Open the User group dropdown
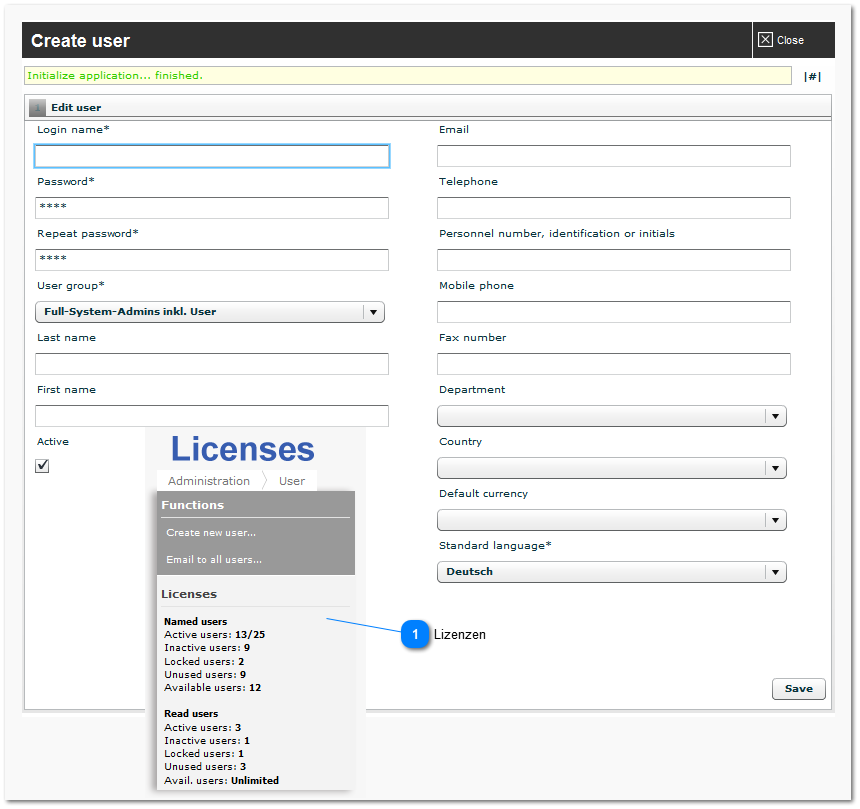The image size is (860, 809). (x=210, y=312)
